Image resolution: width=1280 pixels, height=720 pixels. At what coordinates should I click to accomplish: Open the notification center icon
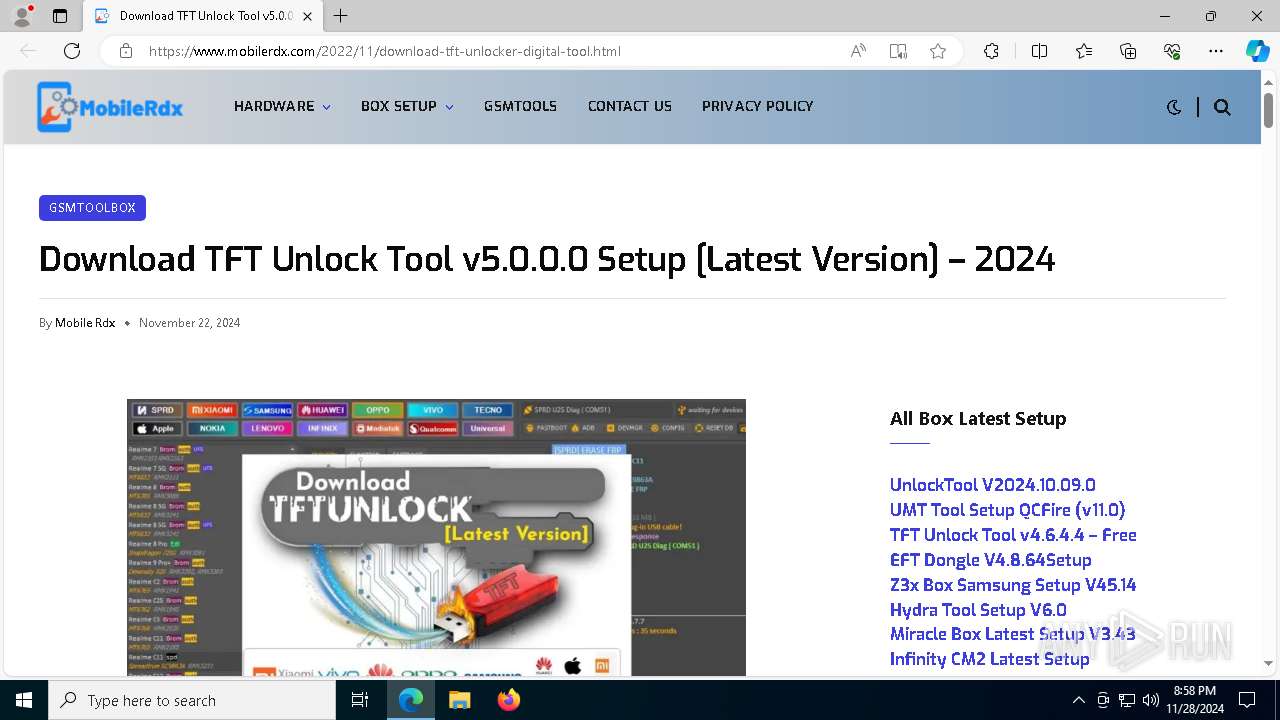(1247, 700)
